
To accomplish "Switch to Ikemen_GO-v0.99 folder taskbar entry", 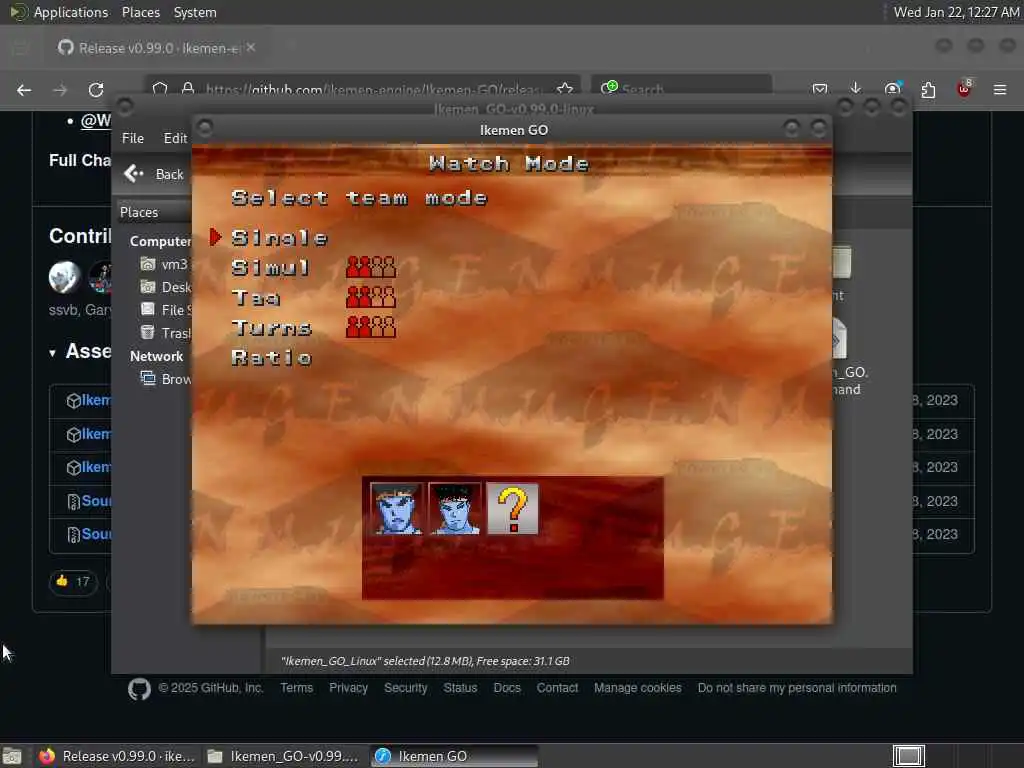I will [x=283, y=756].
